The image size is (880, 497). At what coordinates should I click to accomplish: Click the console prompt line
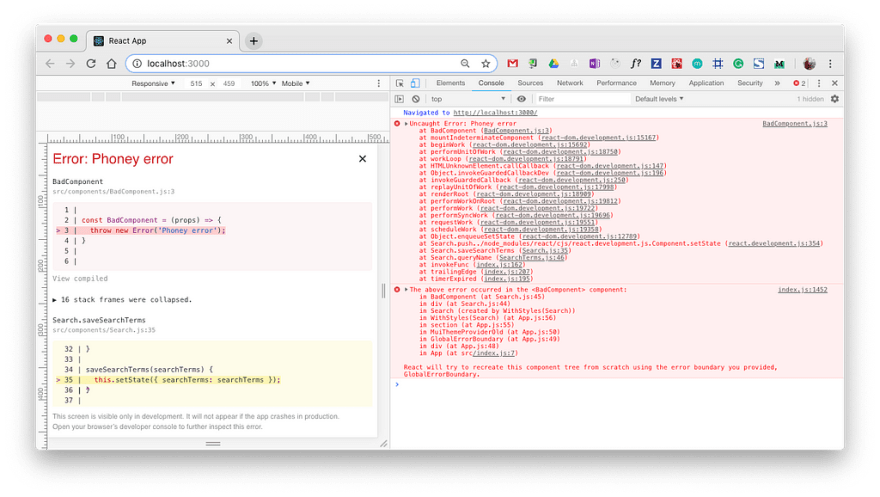click(617, 384)
